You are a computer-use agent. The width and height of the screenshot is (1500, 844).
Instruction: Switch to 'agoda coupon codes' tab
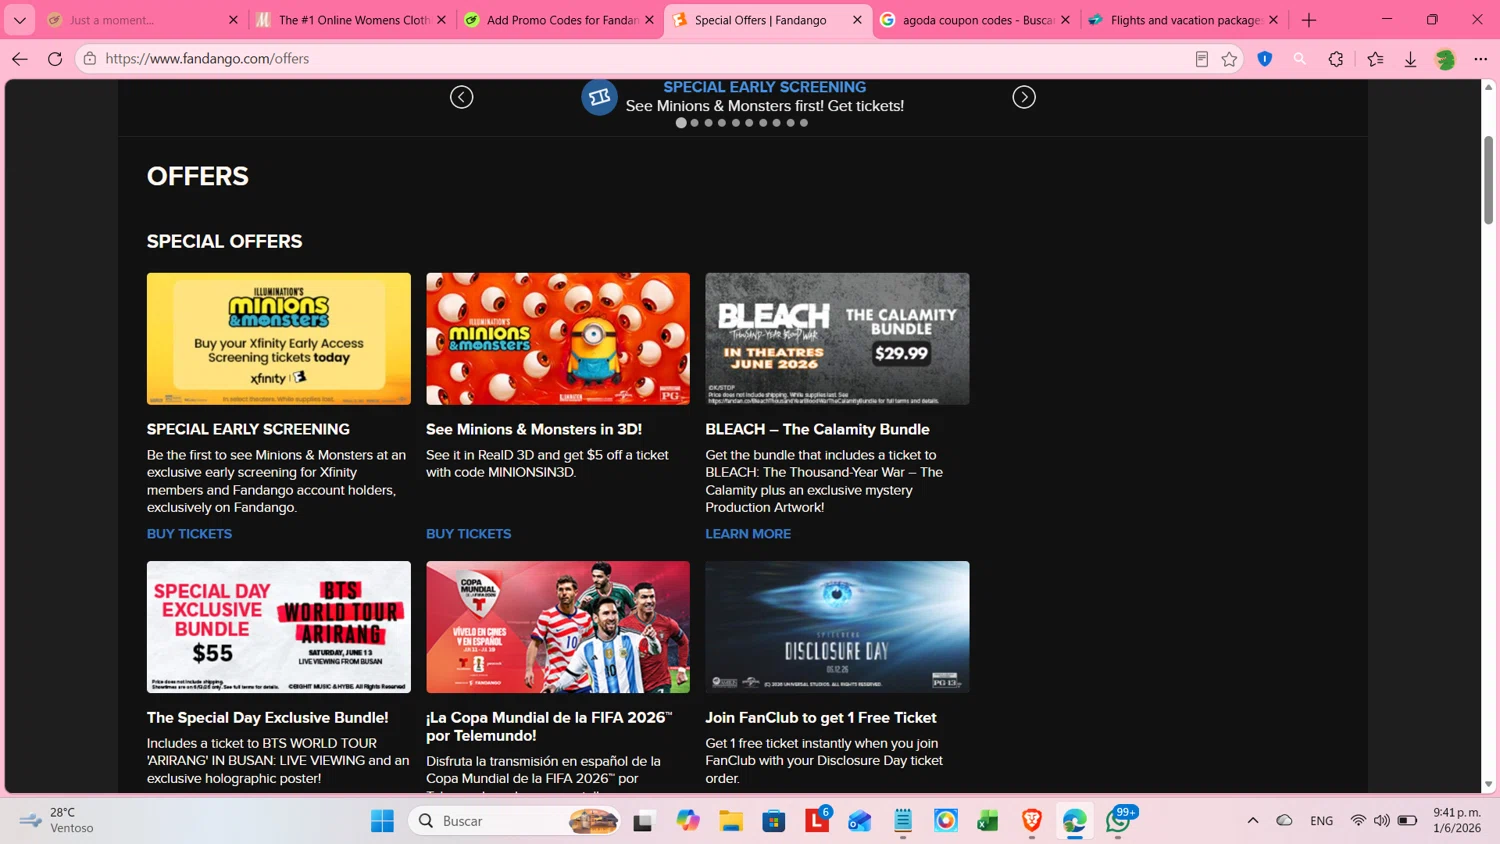(x=976, y=20)
